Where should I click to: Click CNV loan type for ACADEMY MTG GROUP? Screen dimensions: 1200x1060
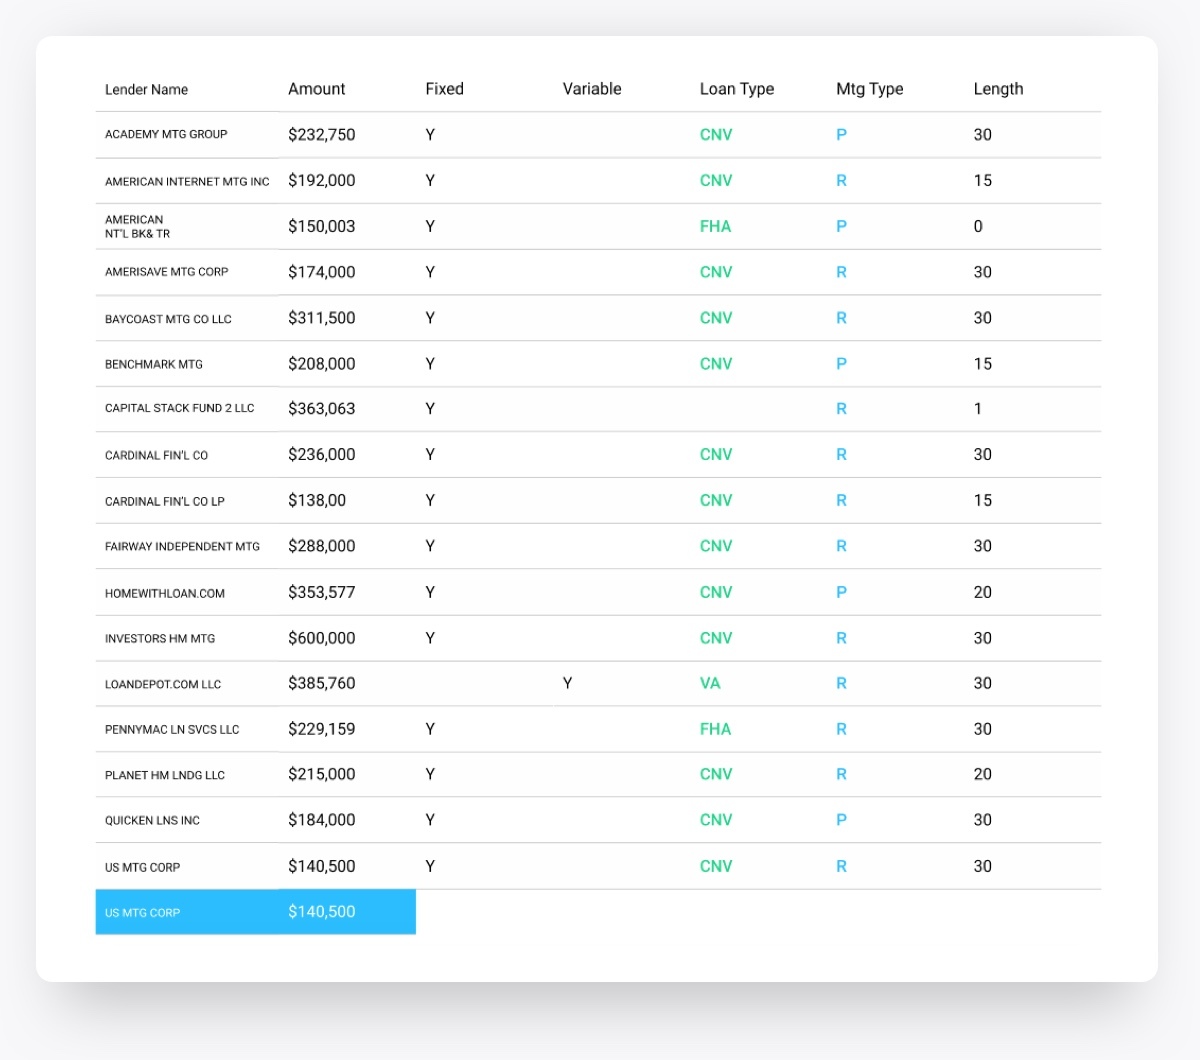pos(716,134)
